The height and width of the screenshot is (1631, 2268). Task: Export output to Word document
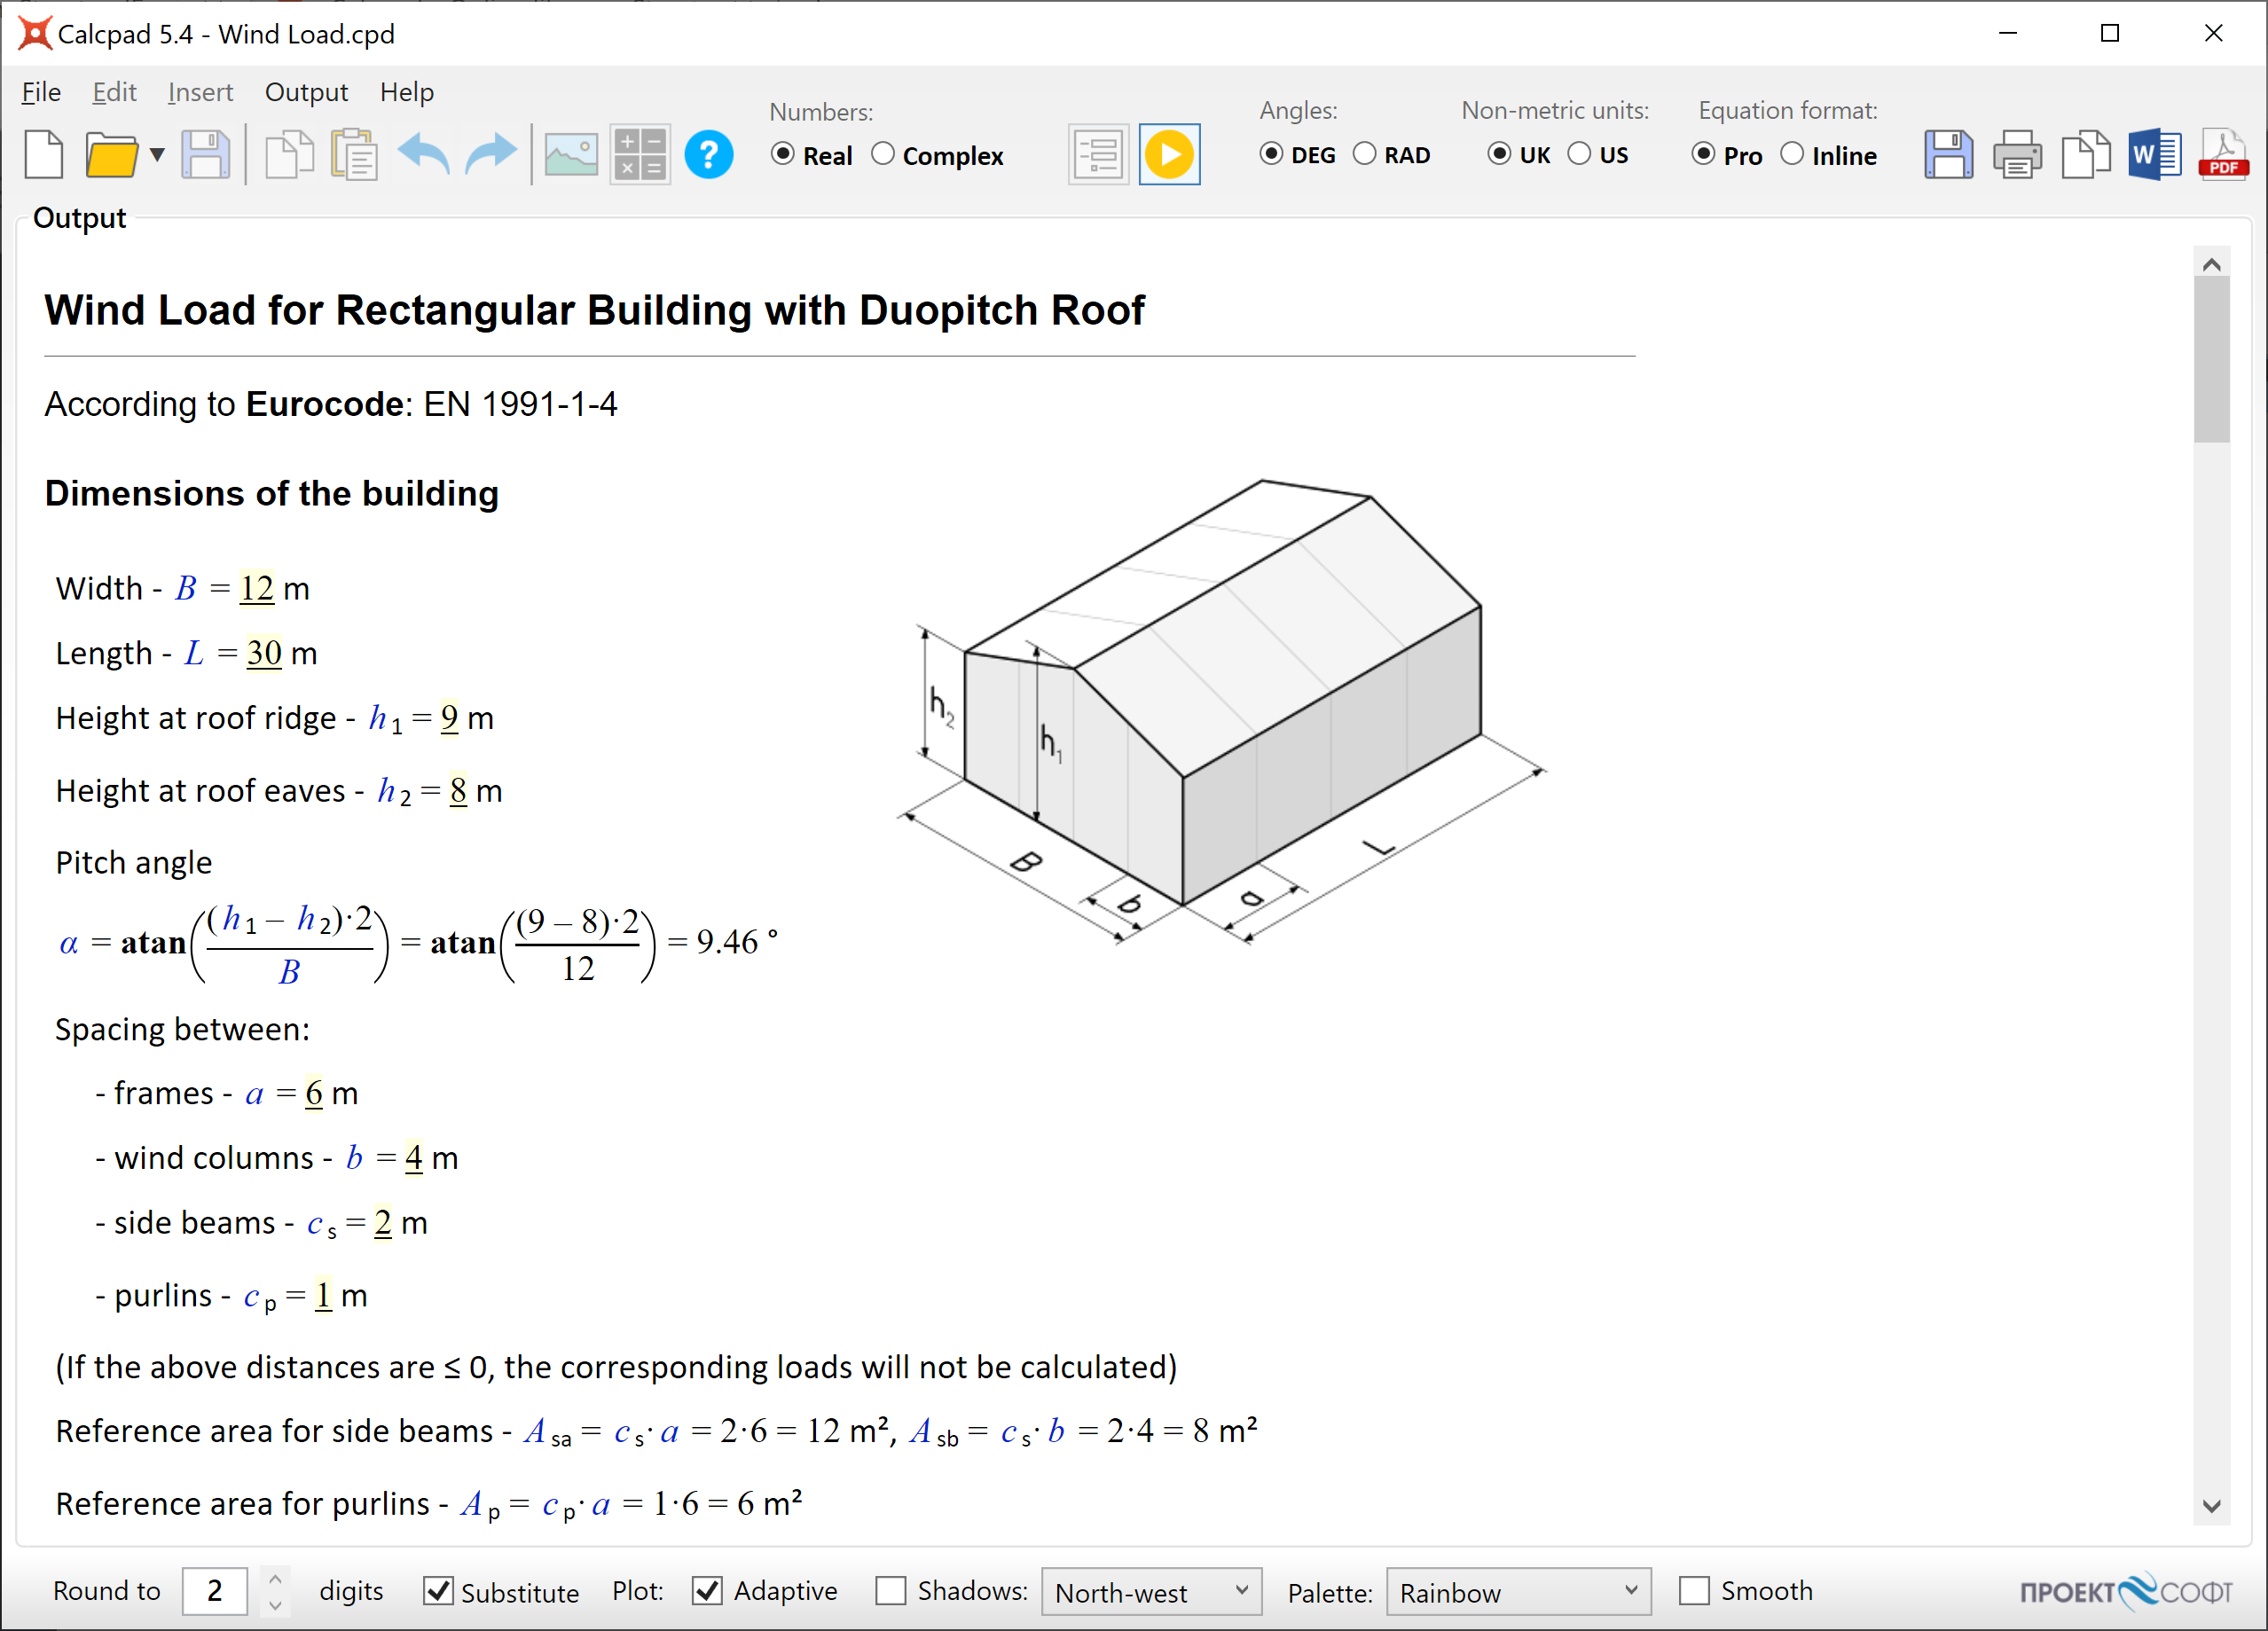[x=2154, y=155]
